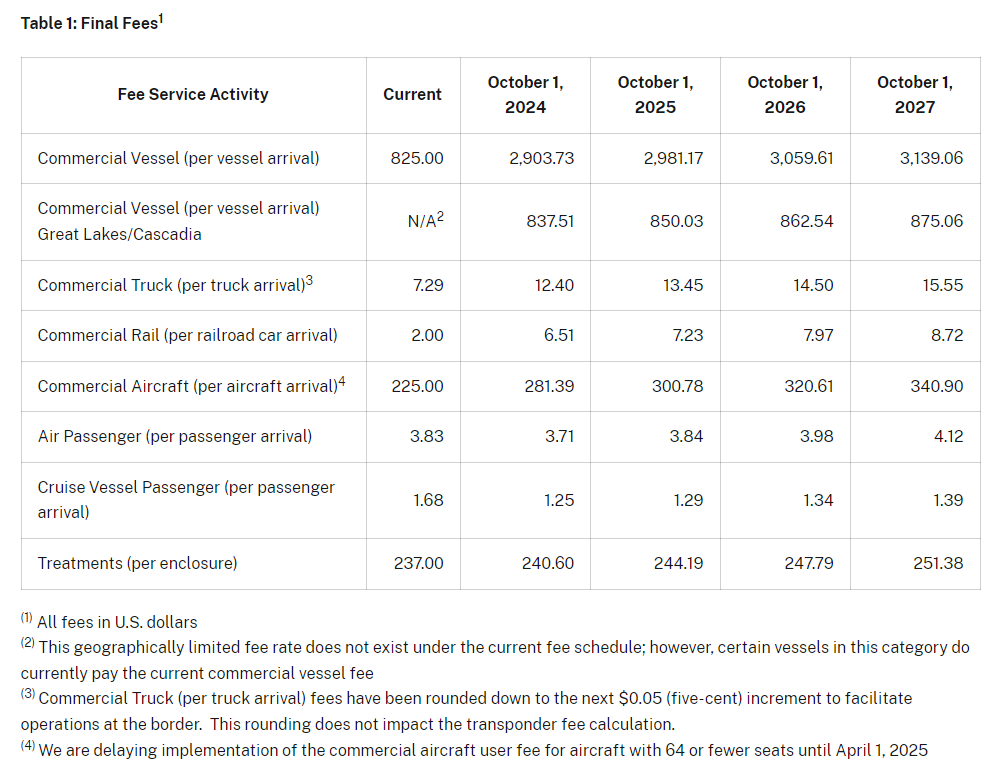This screenshot has width=1005, height=768.
Task: Click the Fee Service Activity column header
Action: 193,94
